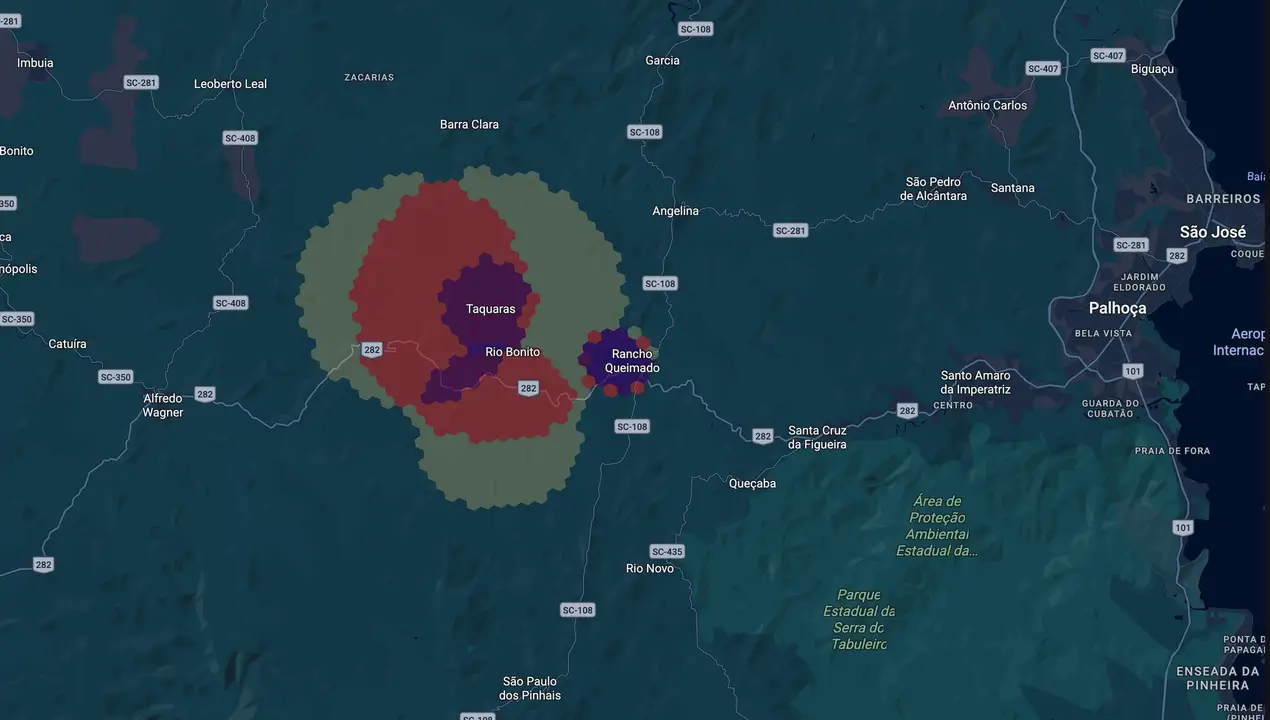Click the SC-350 shield below Catuíra
The height and width of the screenshot is (720, 1270).
(x=116, y=377)
